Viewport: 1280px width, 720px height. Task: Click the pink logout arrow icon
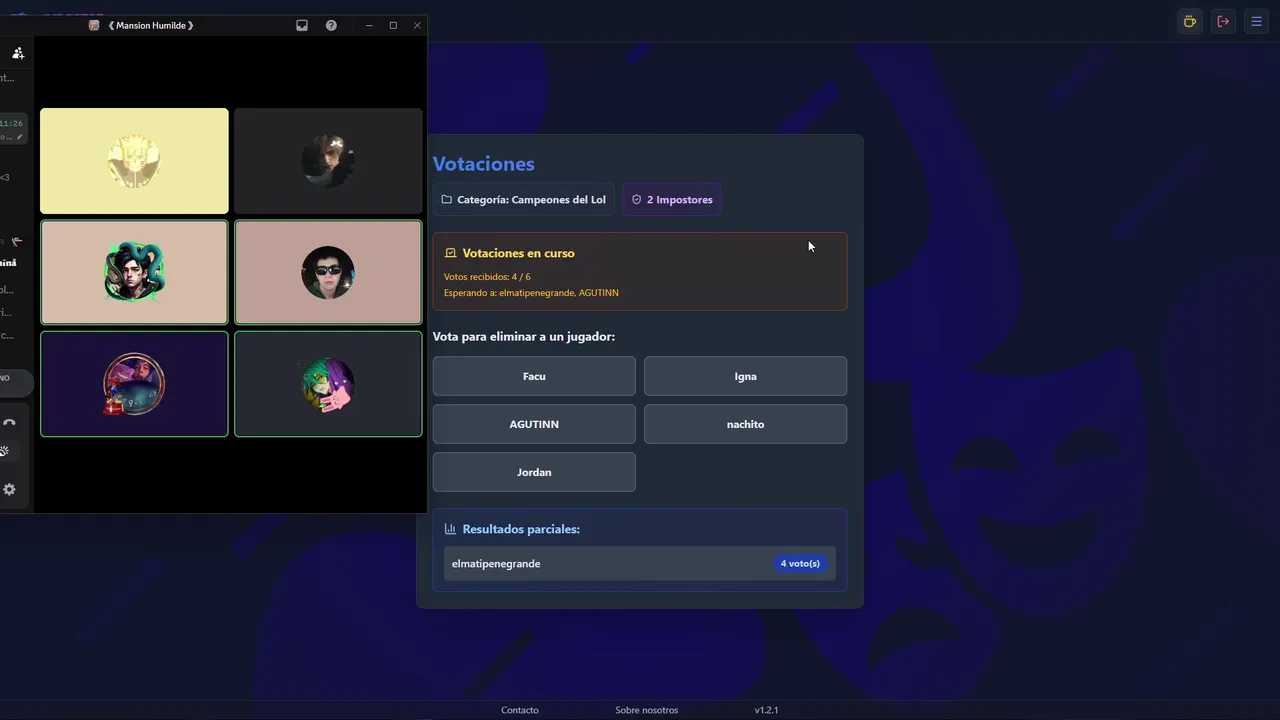click(x=1223, y=21)
